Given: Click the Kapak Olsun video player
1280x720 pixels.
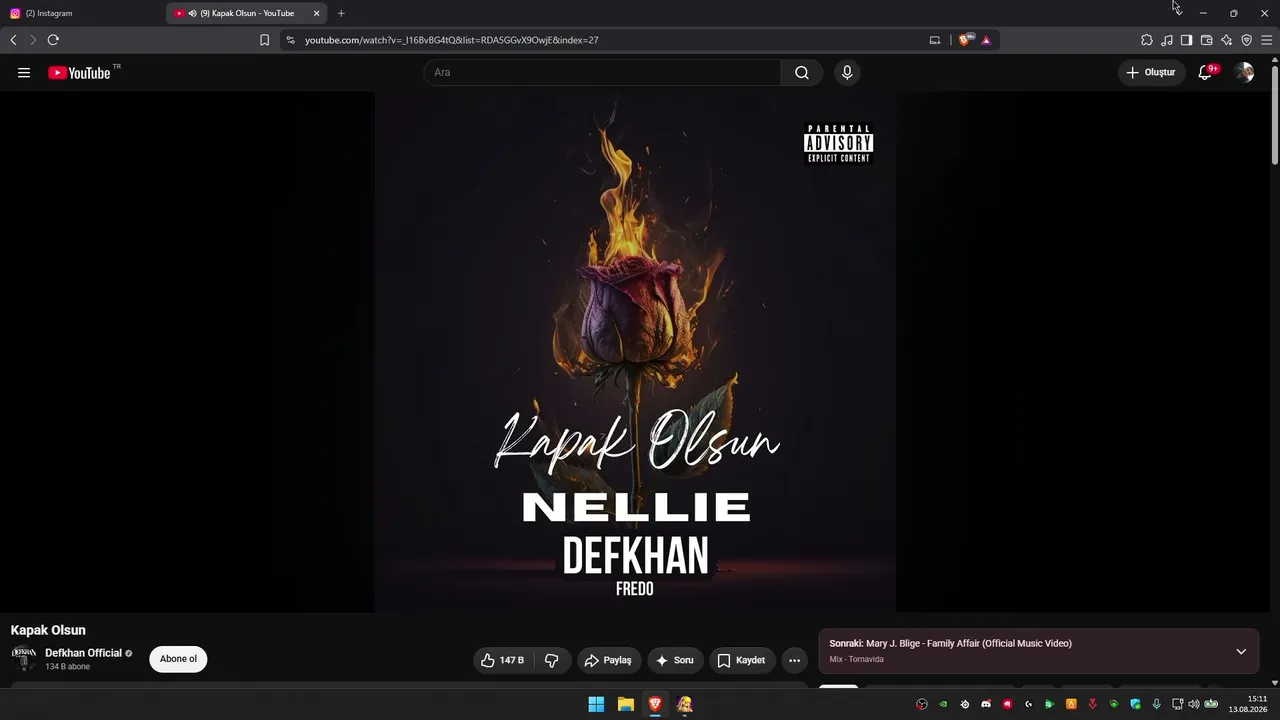Looking at the screenshot, I should pyautogui.click(x=635, y=352).
